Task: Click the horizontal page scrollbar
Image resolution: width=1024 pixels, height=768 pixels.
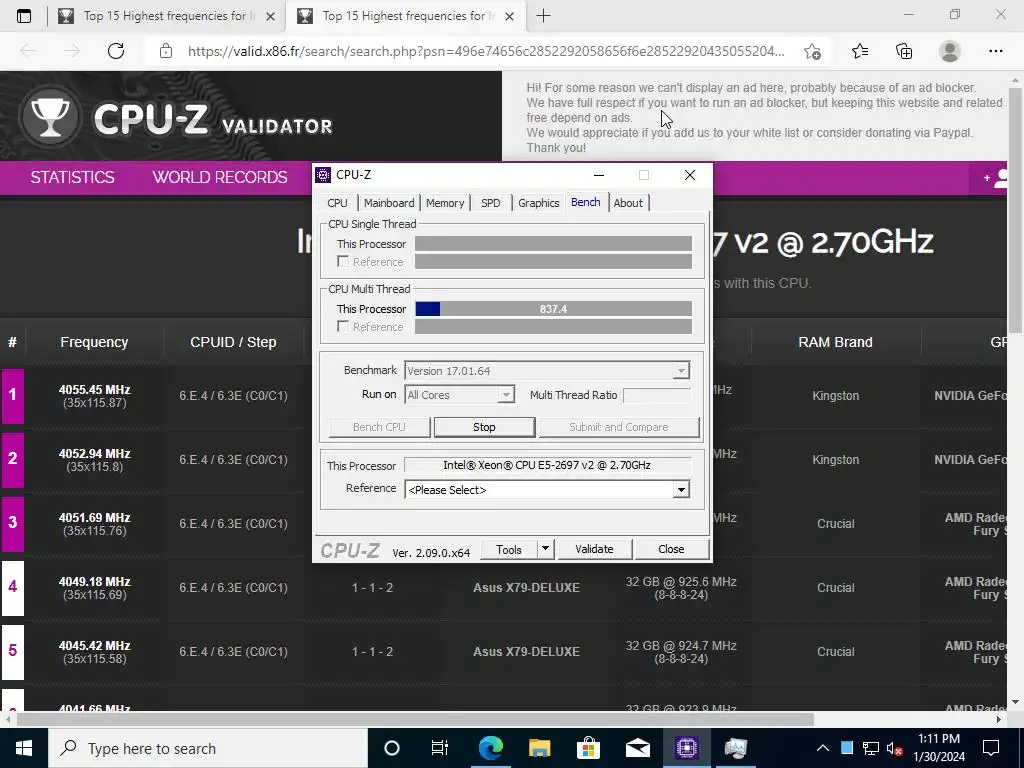Action: pyautogui.click(x=415, y=719)
